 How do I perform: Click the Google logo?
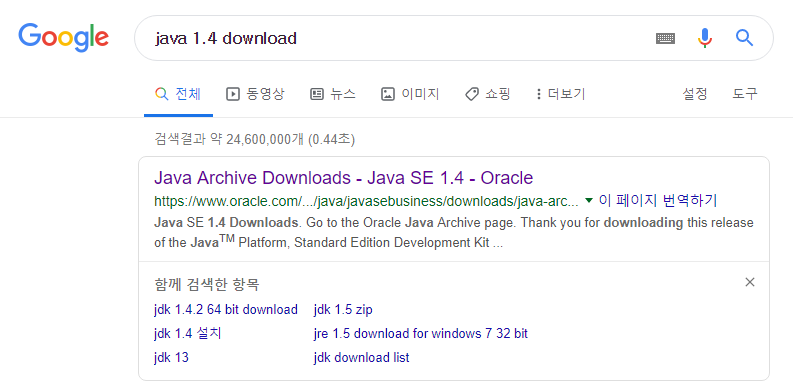pos(64,37)
